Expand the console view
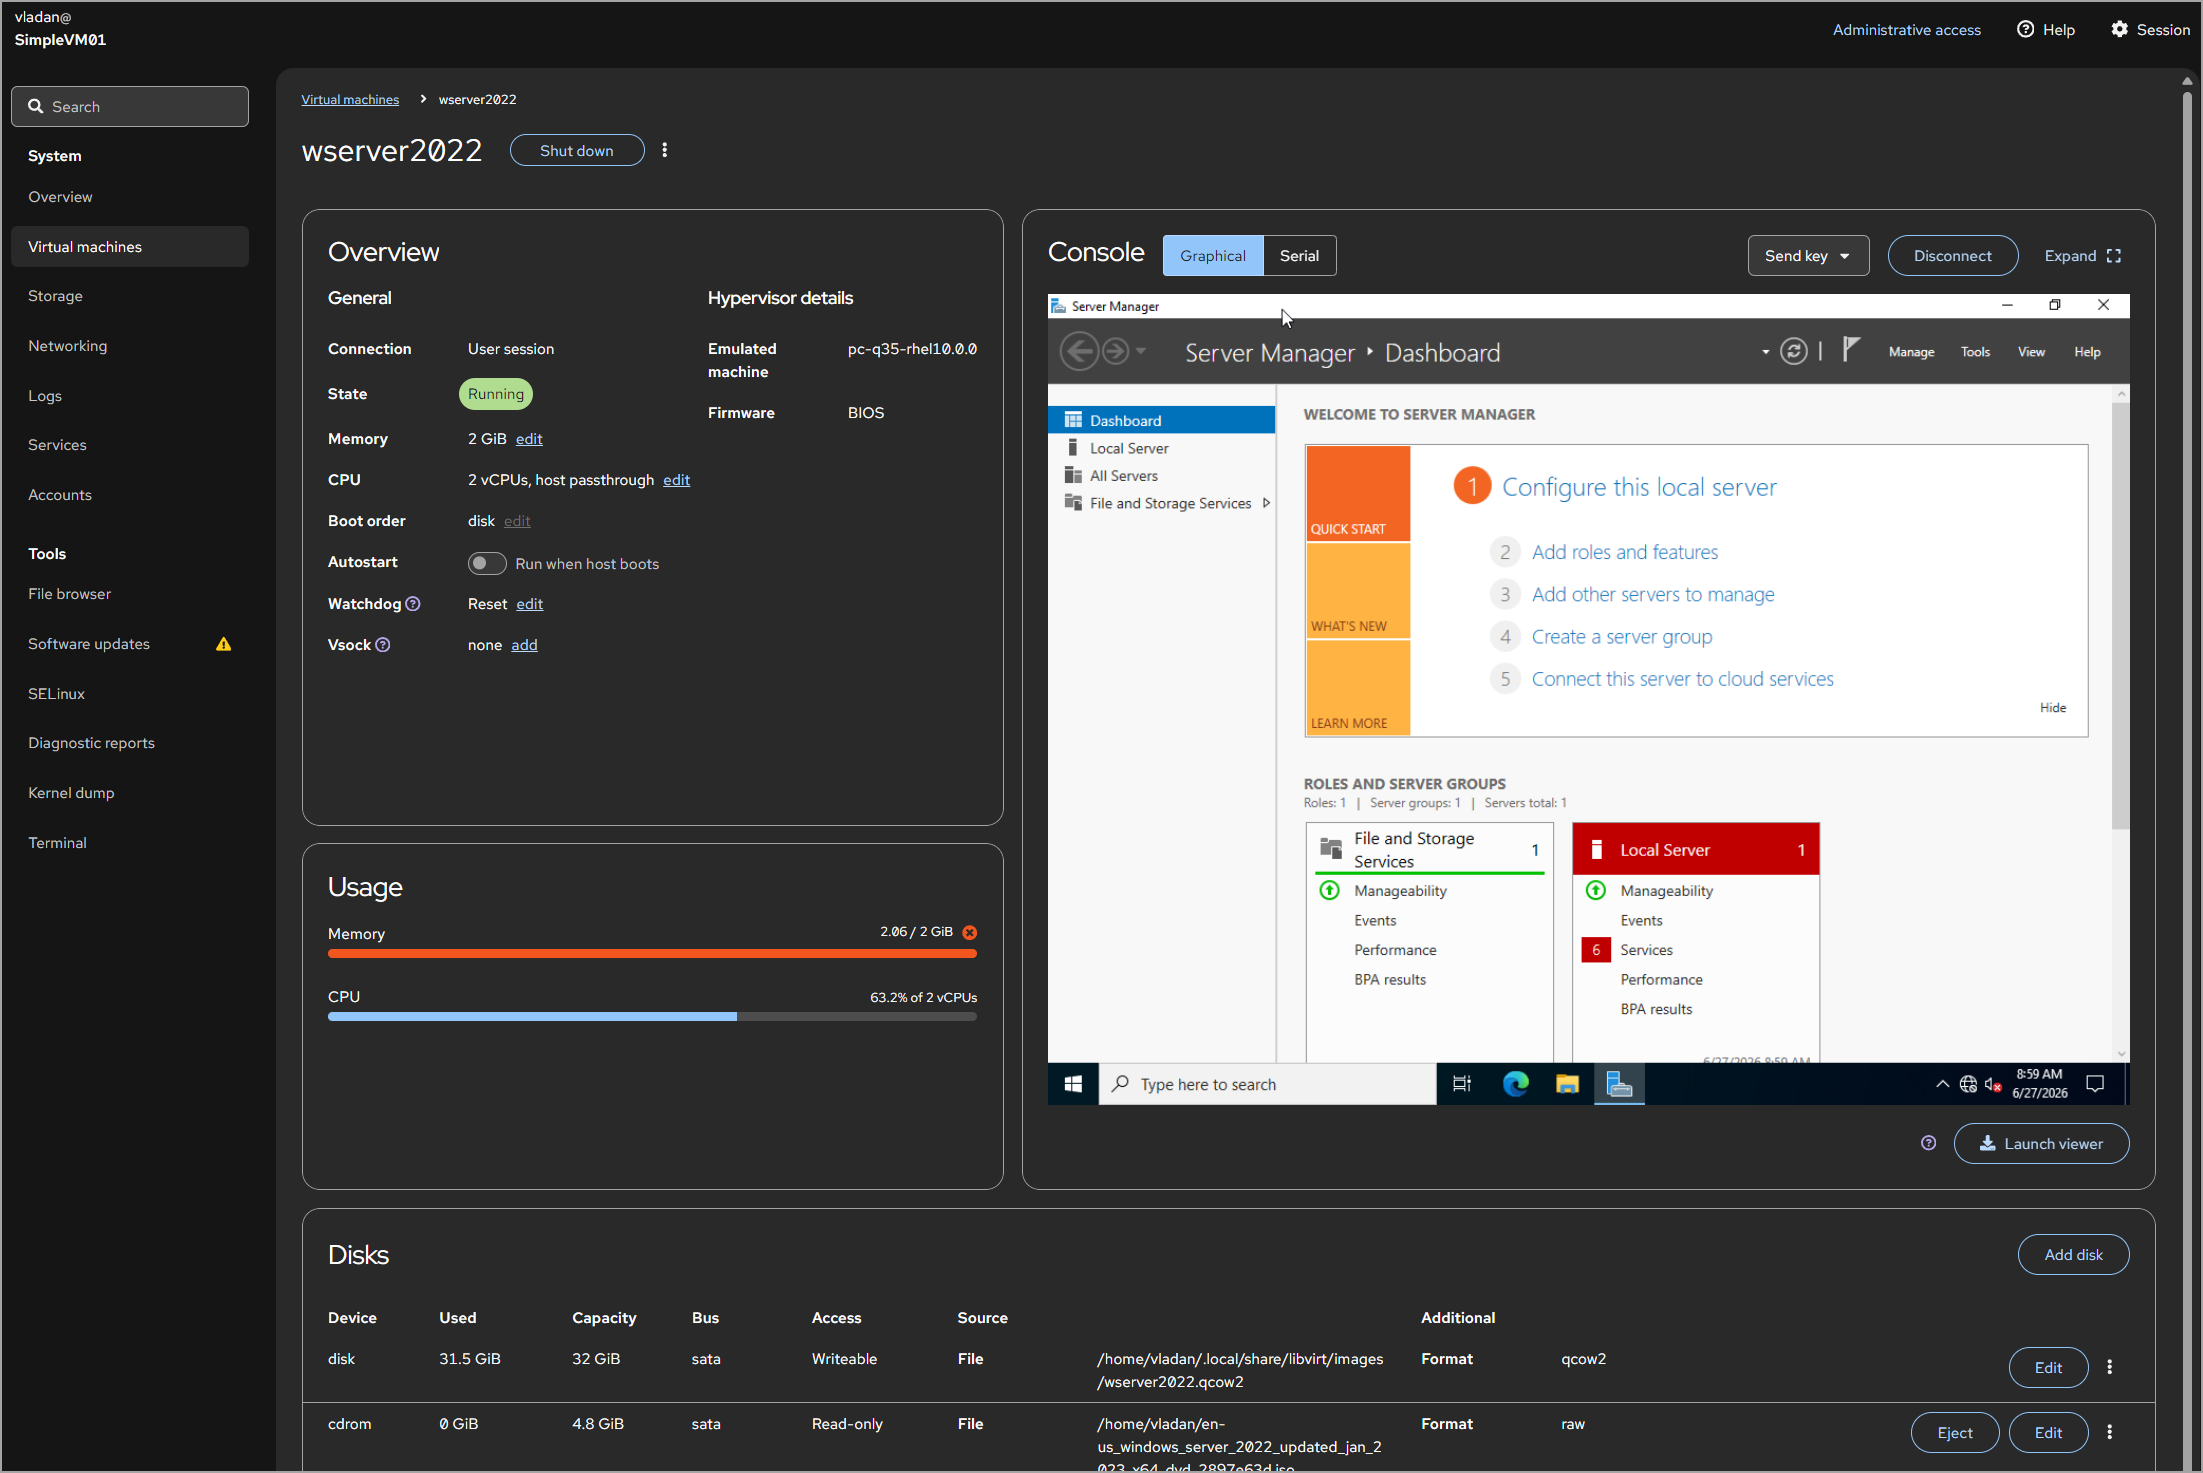The image size is (2203, 1473). 2083,256
